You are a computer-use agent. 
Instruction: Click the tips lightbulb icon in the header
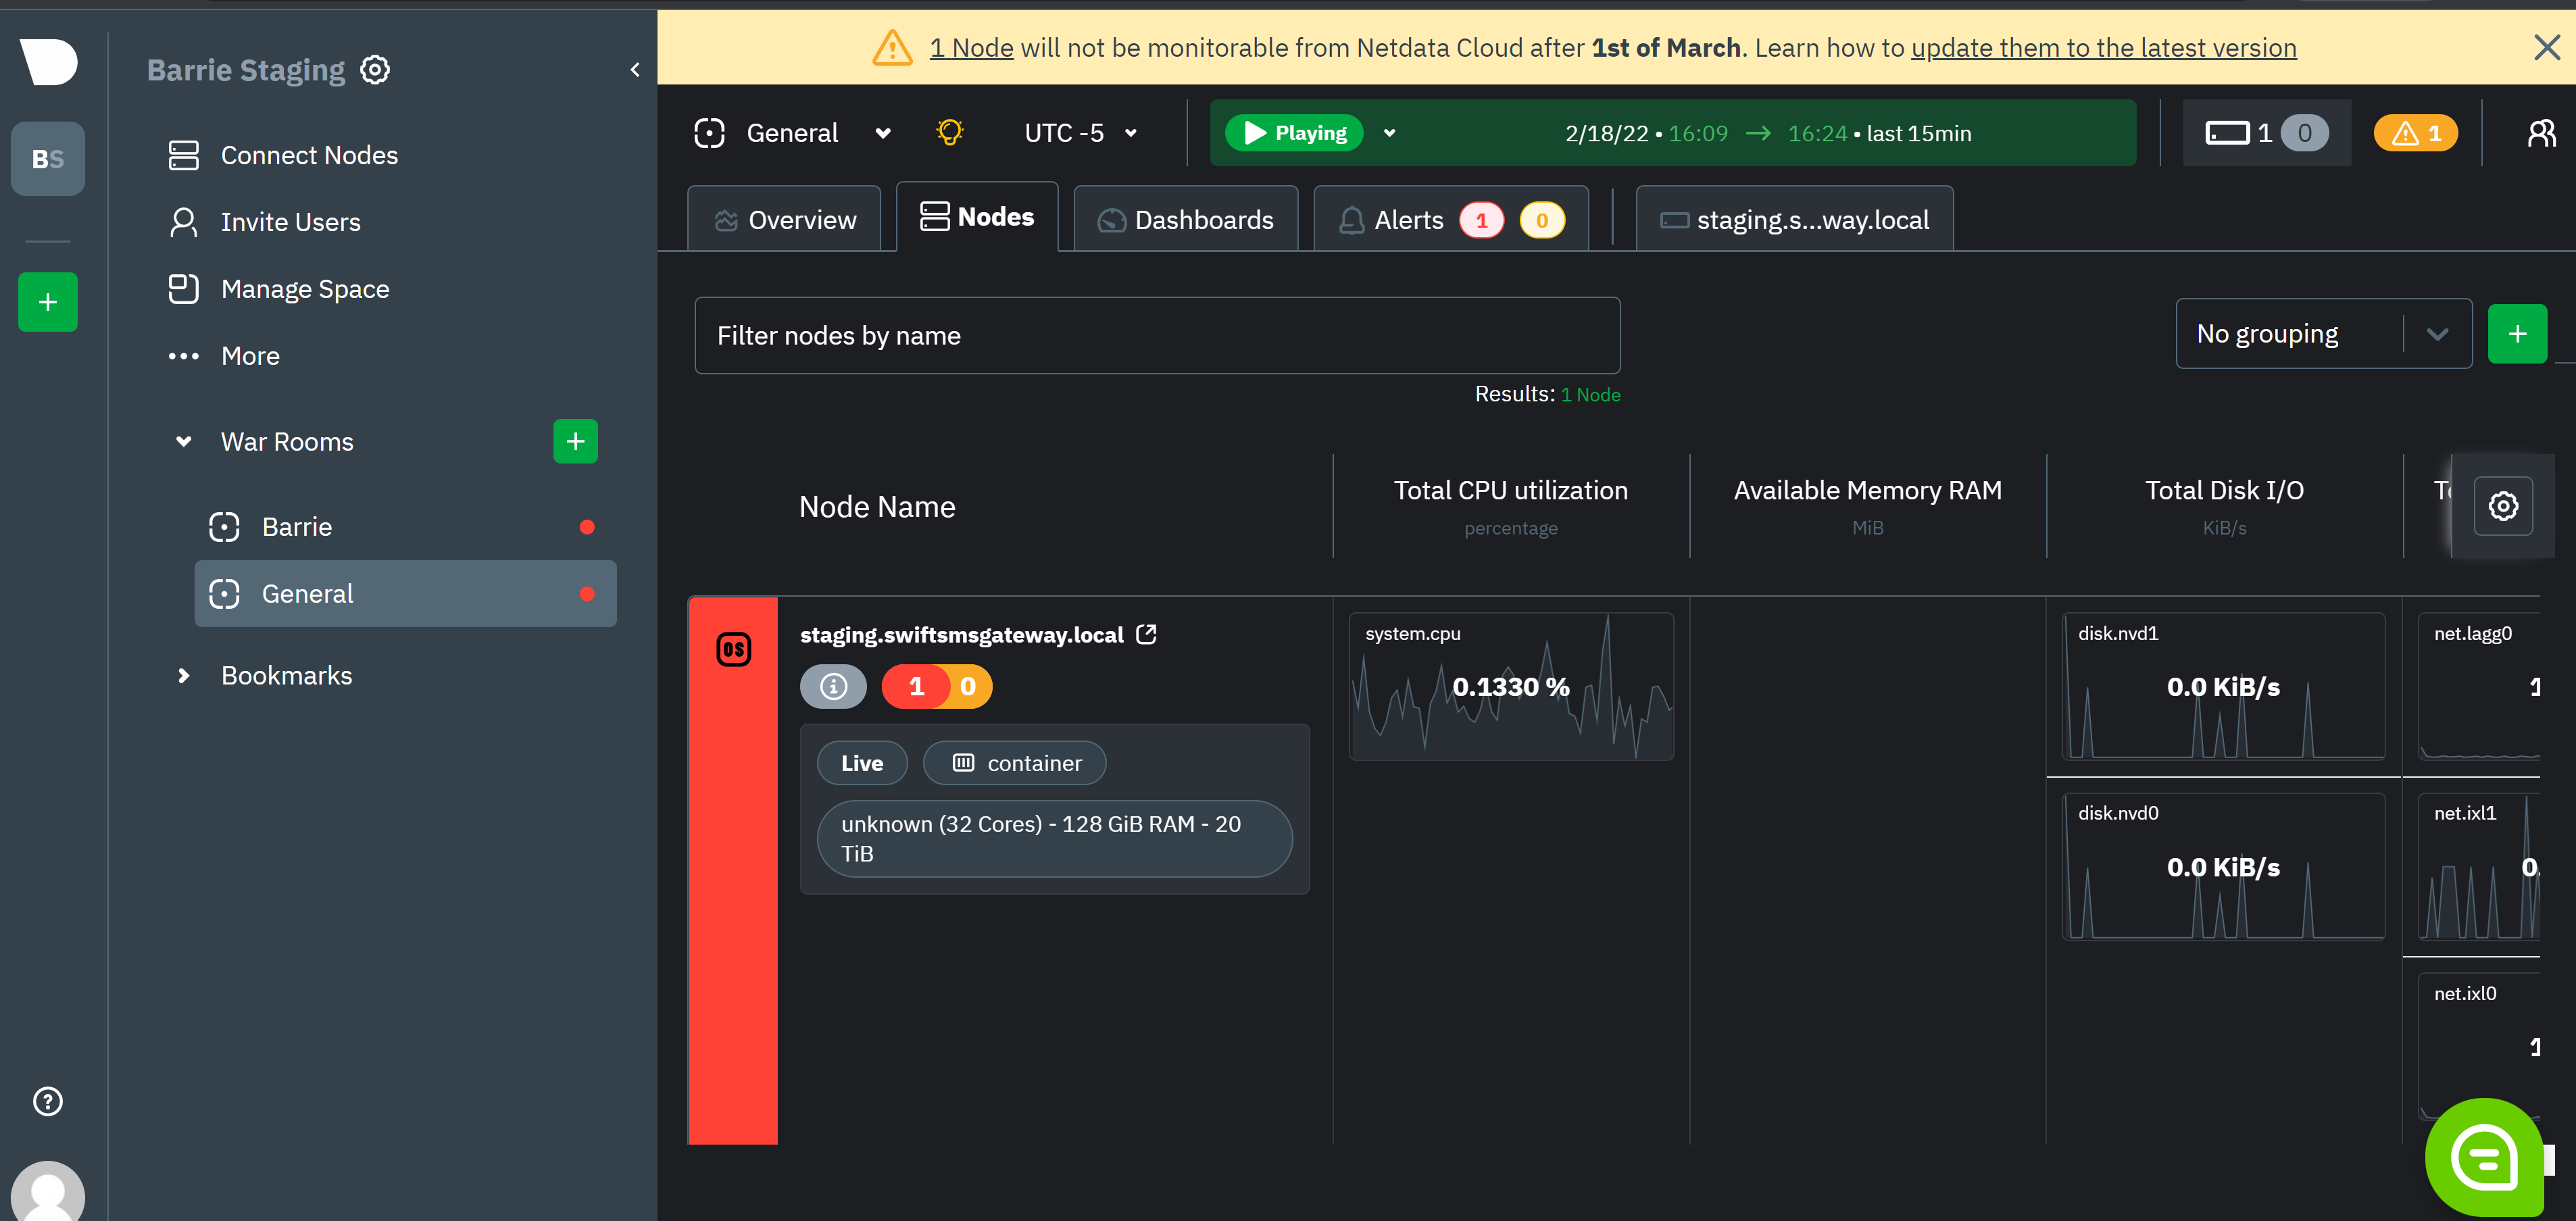[948, 131]
